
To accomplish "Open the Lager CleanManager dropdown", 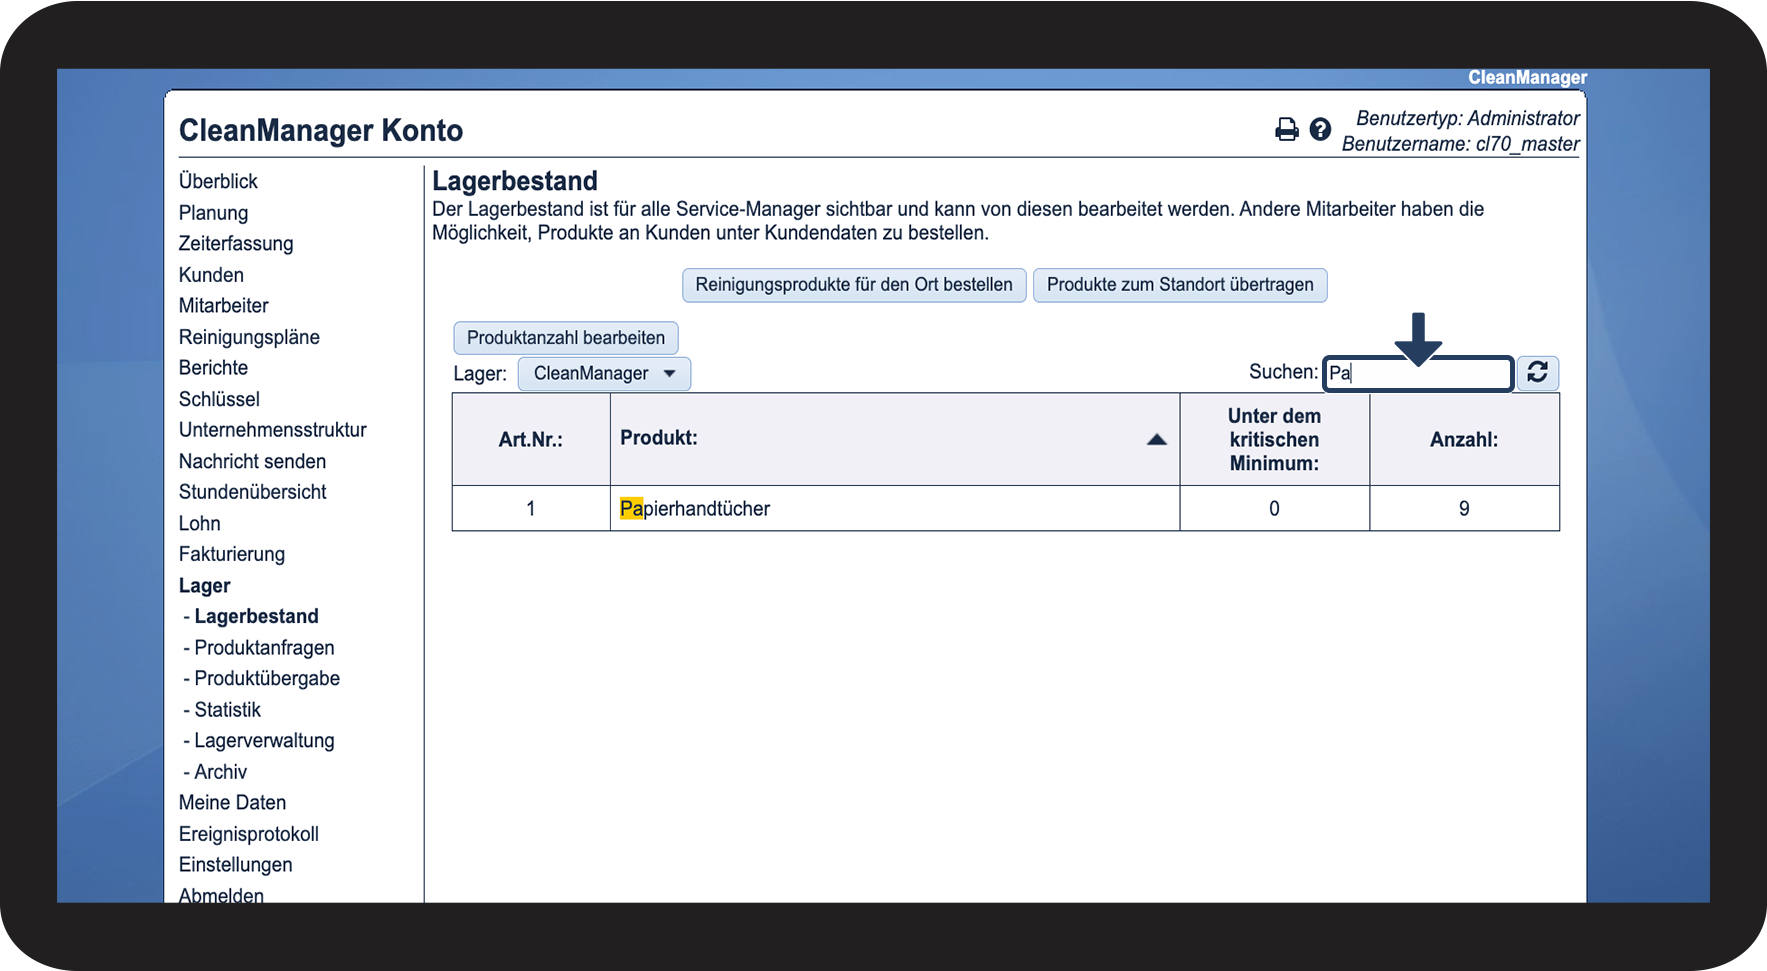I will 604,374.
